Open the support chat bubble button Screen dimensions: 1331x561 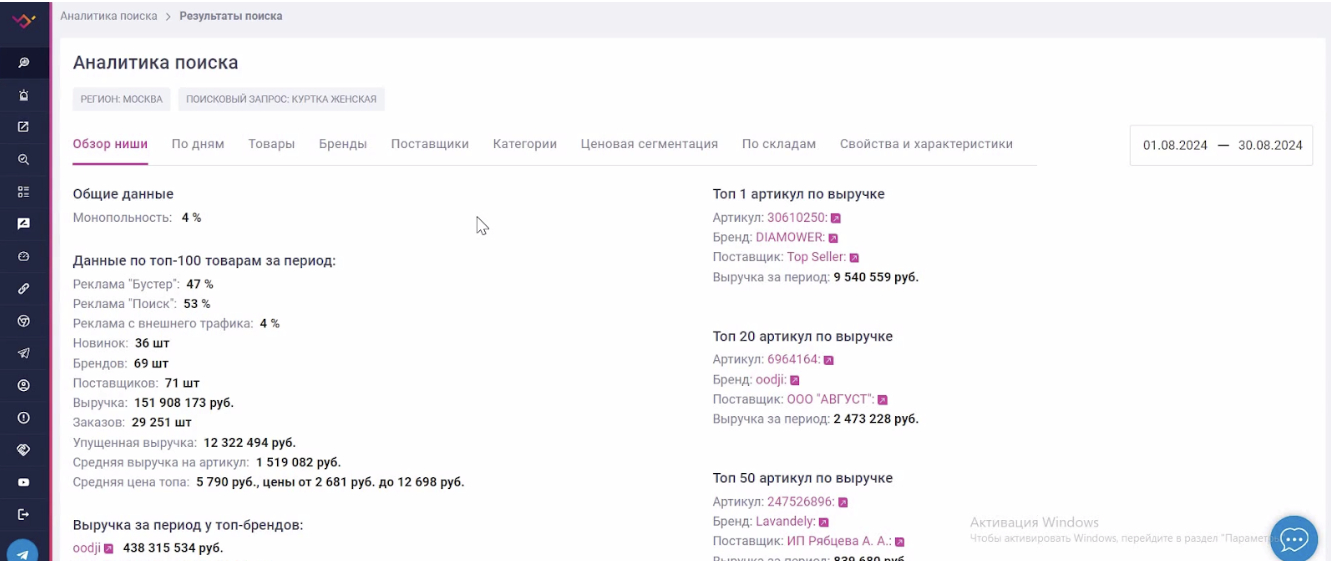1294,539
